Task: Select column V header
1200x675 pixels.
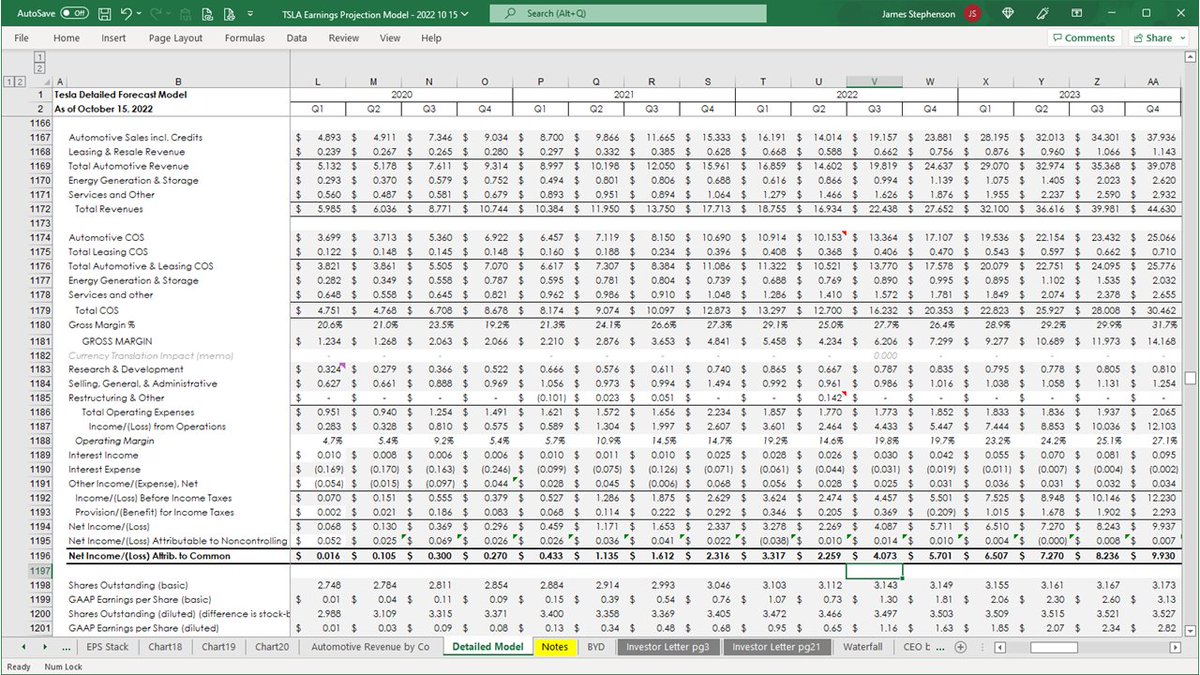Action: tap(875, 81)
